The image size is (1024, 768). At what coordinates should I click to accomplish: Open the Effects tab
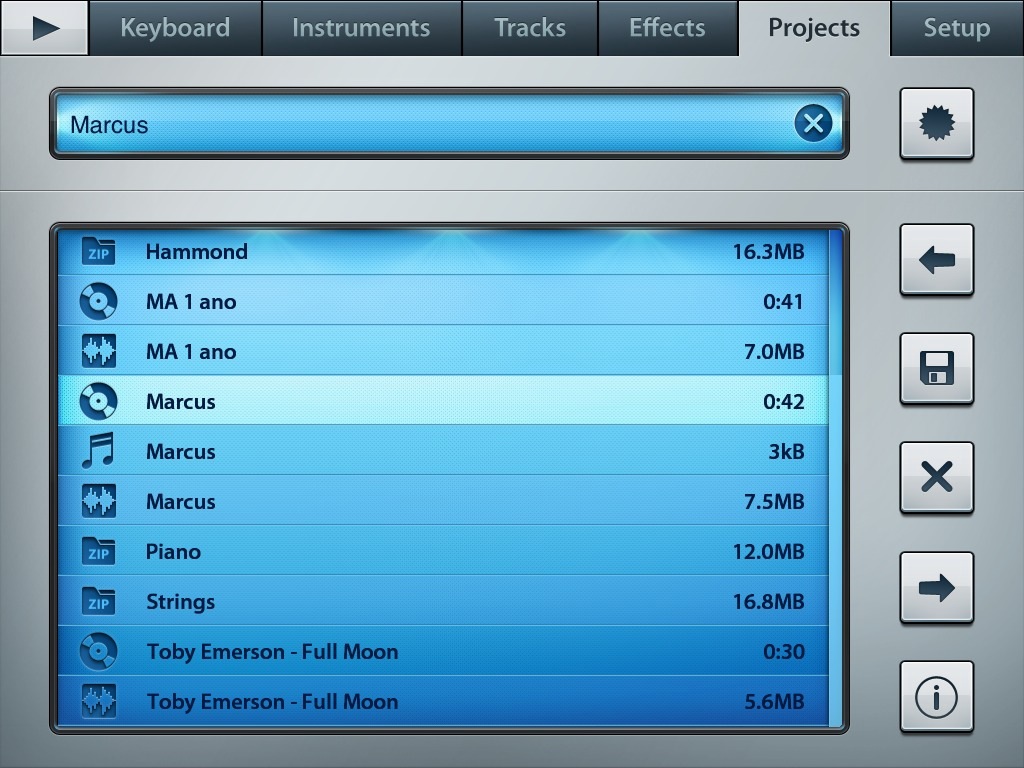click(x=667, y=27)
